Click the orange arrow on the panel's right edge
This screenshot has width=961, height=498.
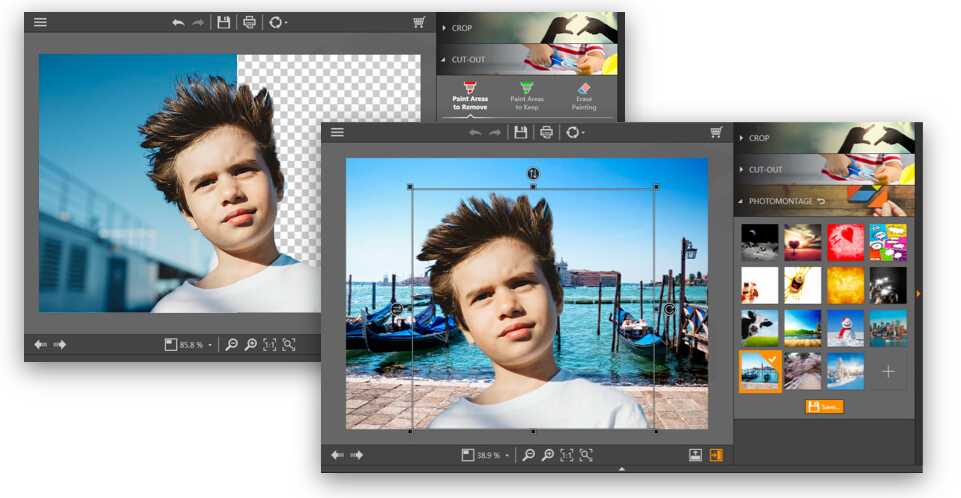[918, 294]
